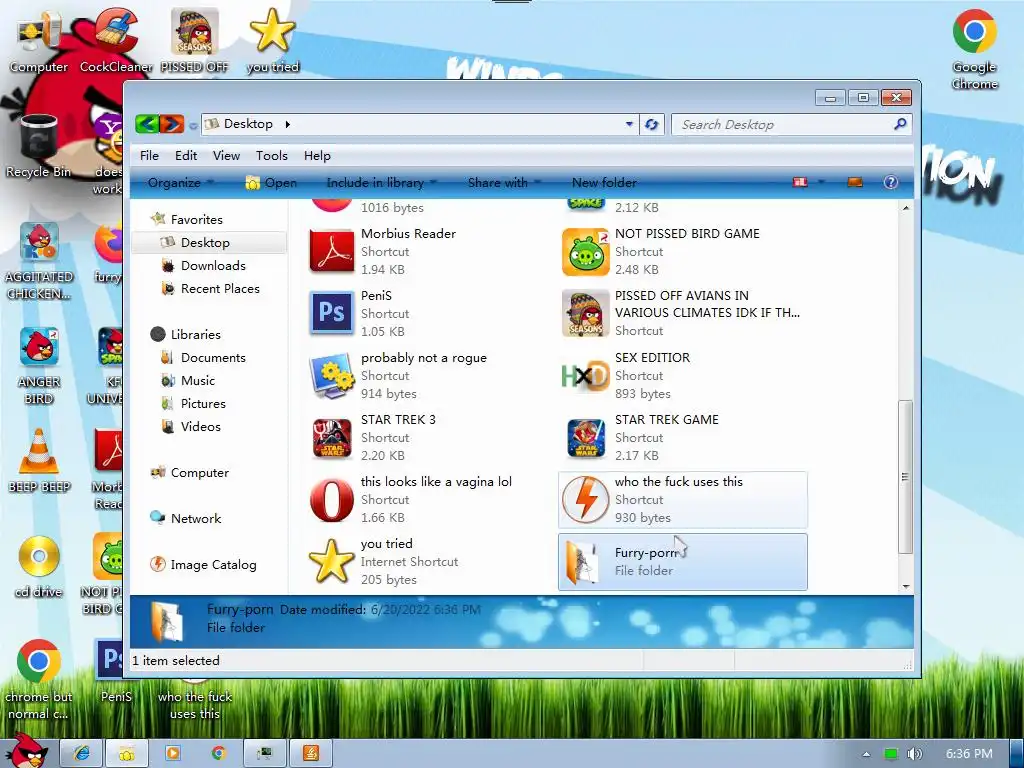Screen dimensions: 1024x768
Task: Select the 'probably not a rogue' shortcut
Action: point(331,375)
